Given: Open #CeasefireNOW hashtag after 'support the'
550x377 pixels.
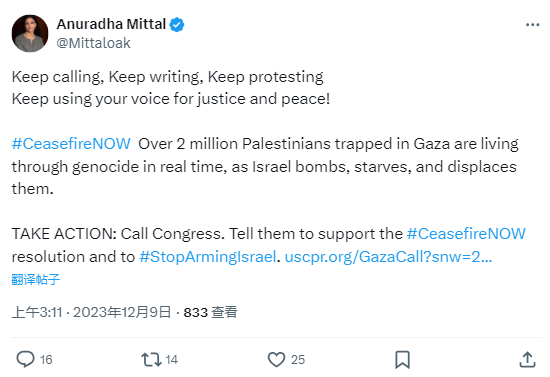Looking at the screenshot, I should click(466, 234).
